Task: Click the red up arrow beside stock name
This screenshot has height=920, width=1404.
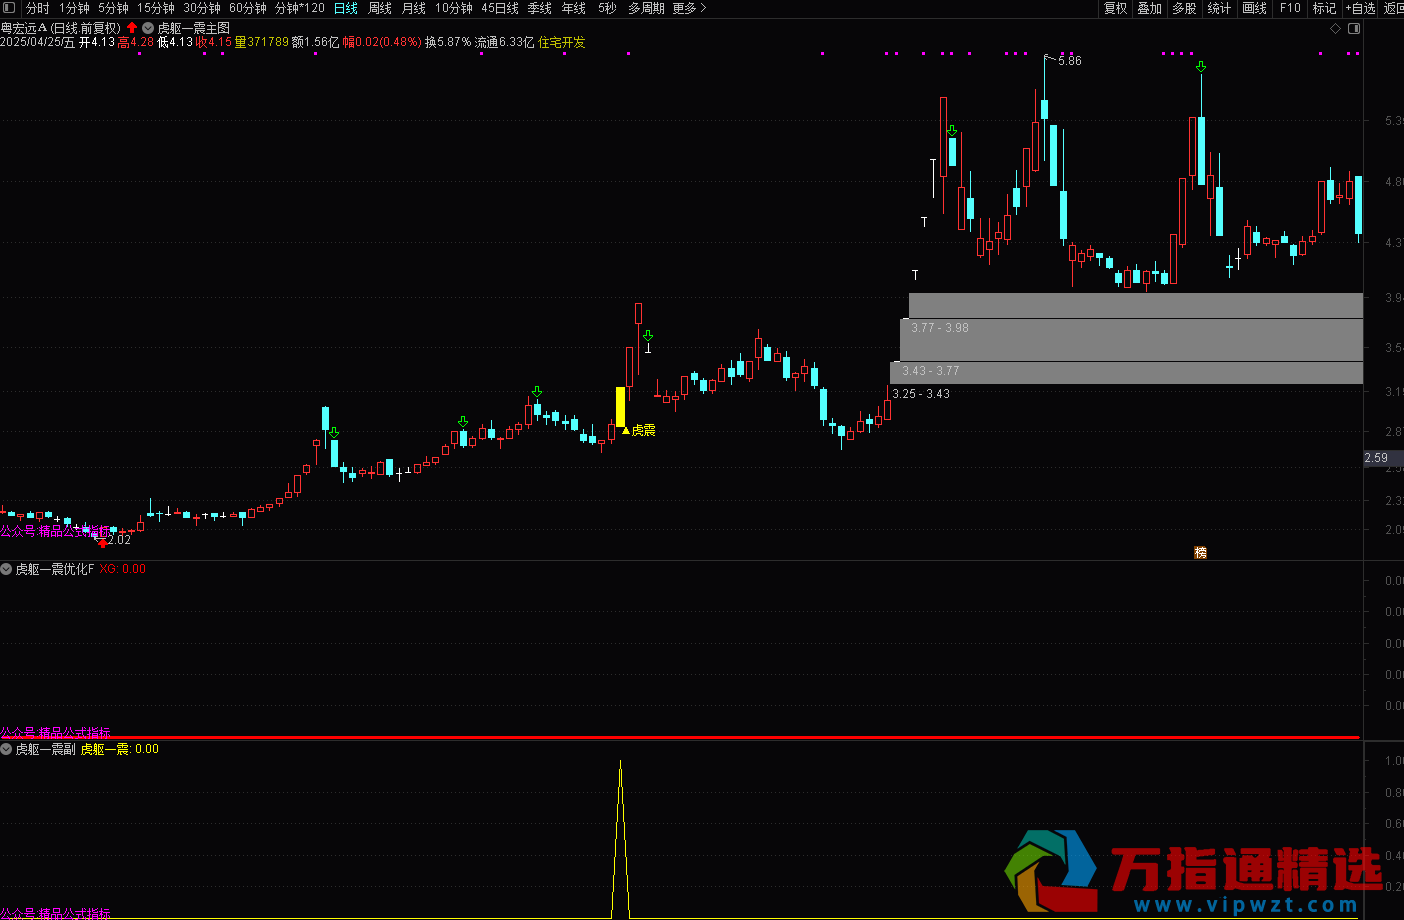Action: click(132, 28)
